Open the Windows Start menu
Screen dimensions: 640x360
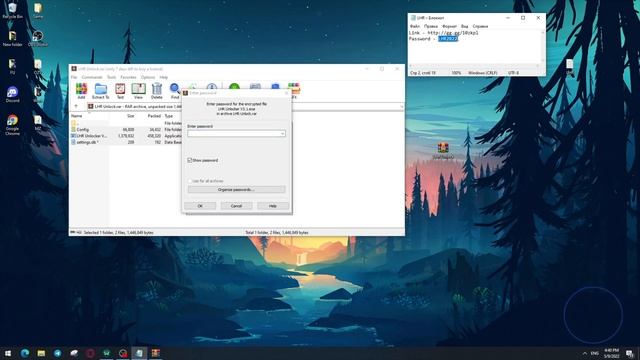tap(8, 353)
